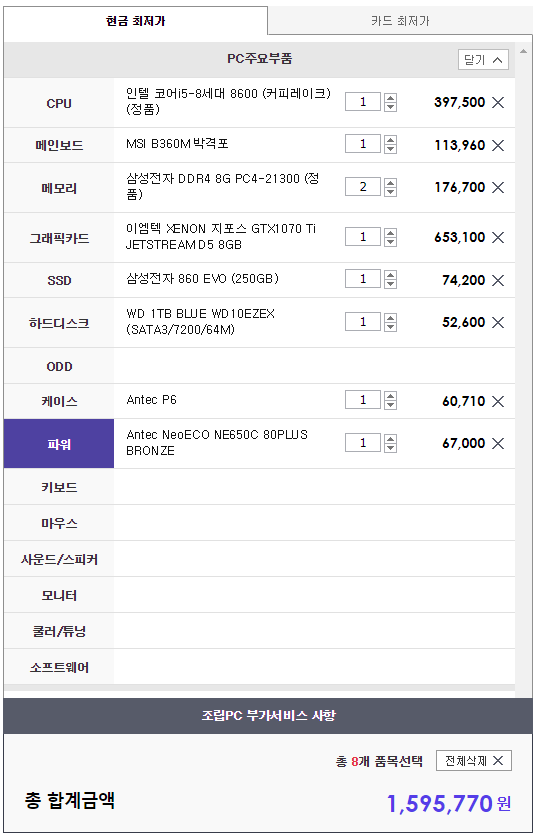Switch to the 카드 최저가 tab
540x835 pixels.
400,21
